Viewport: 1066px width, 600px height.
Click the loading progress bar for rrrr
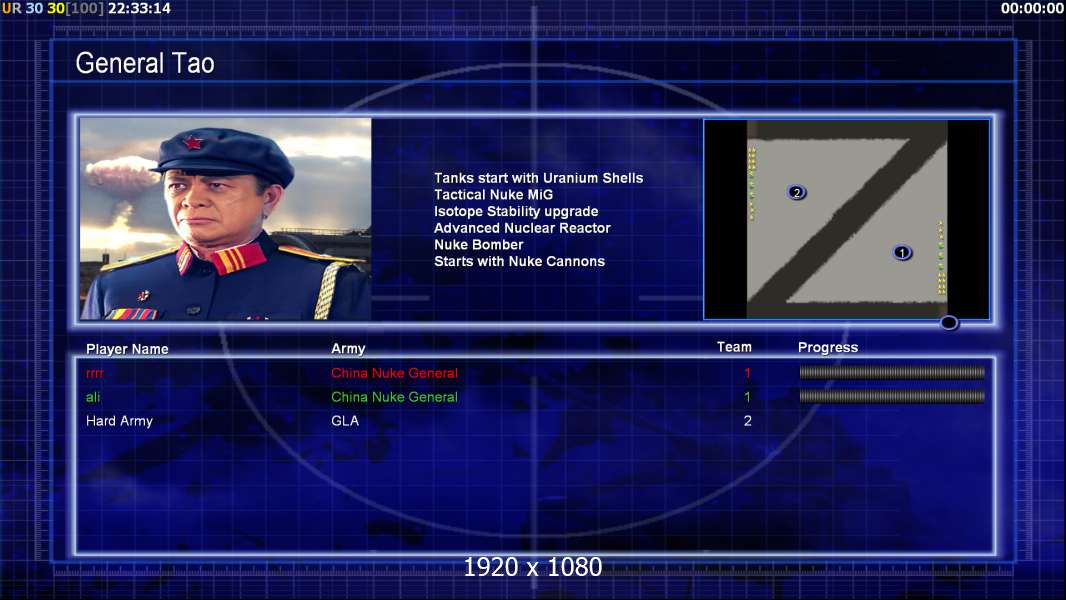point(892,372)
